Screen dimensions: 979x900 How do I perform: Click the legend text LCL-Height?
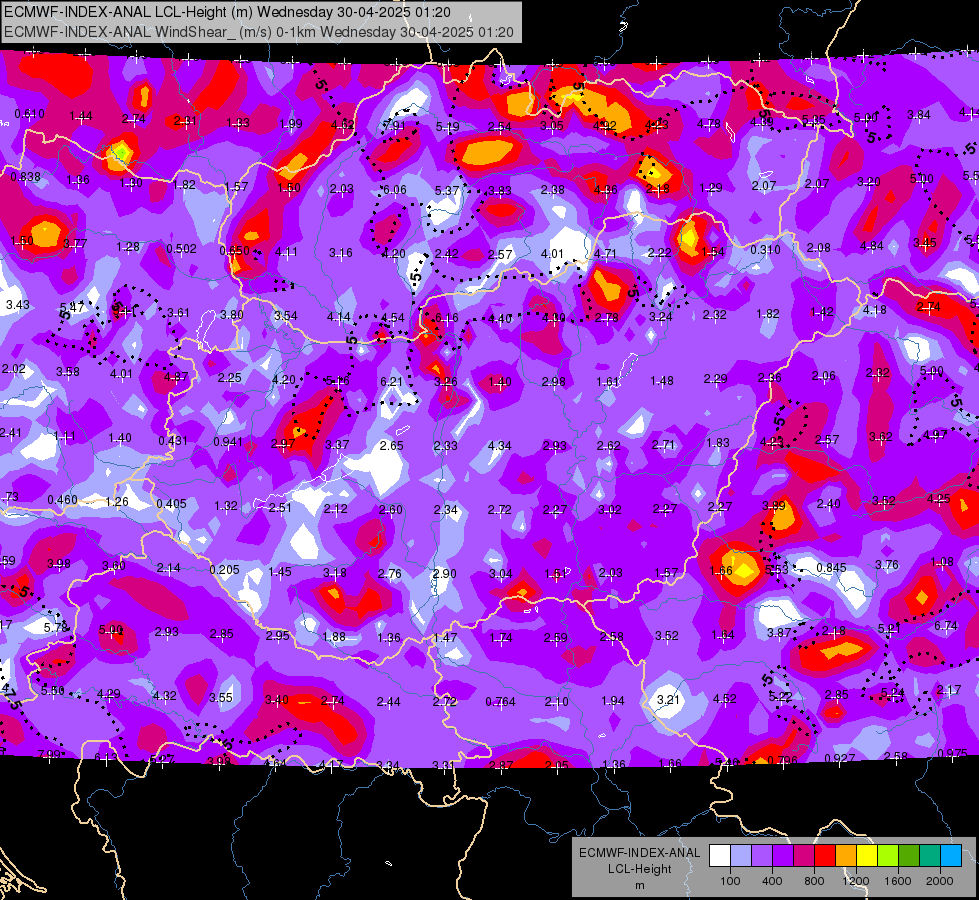tap(639, 869)
